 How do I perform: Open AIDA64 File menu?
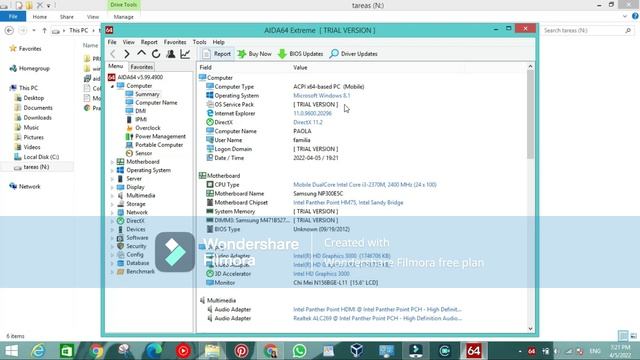[112, 42]
